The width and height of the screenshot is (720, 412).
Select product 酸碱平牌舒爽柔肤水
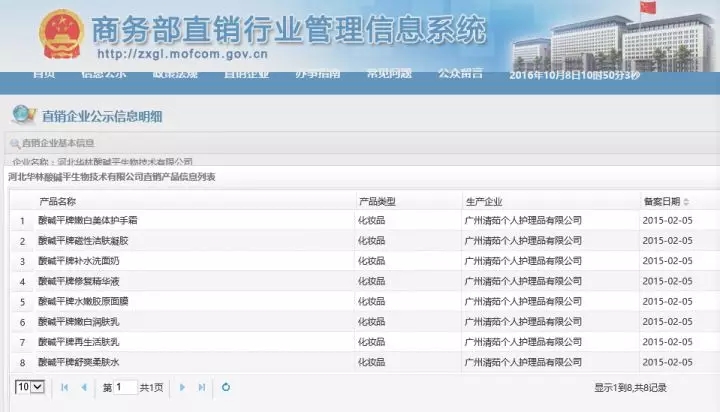click(79, 362)
